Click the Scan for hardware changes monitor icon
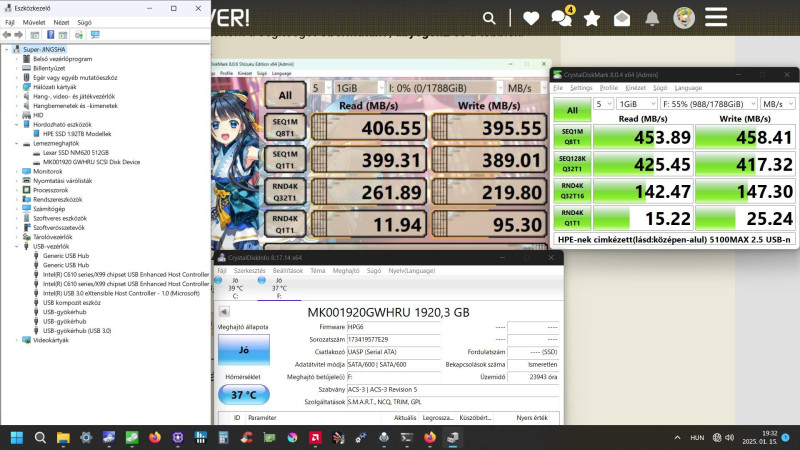 tap(95, 35)
